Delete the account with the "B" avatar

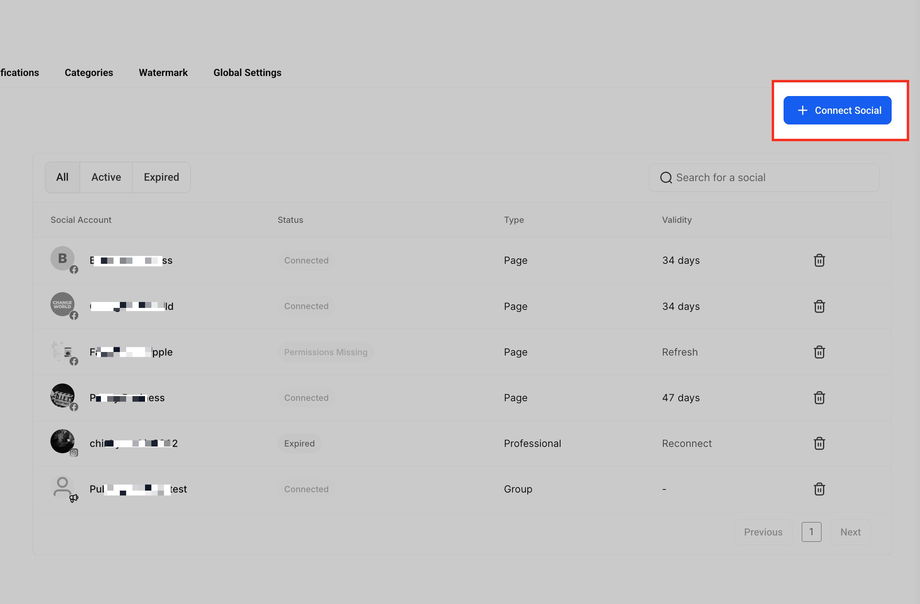[819, 260]
